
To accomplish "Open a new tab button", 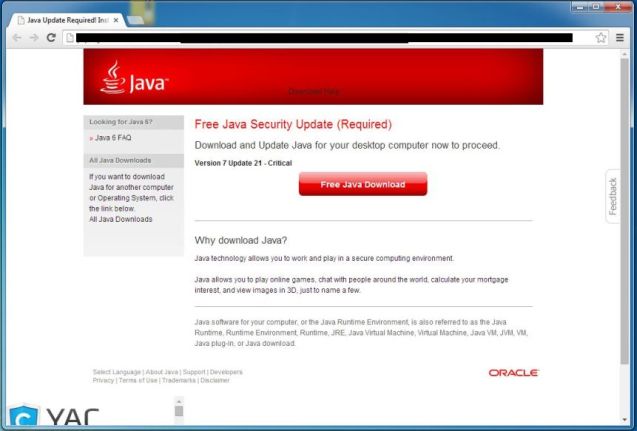I will tap(136, 20).
